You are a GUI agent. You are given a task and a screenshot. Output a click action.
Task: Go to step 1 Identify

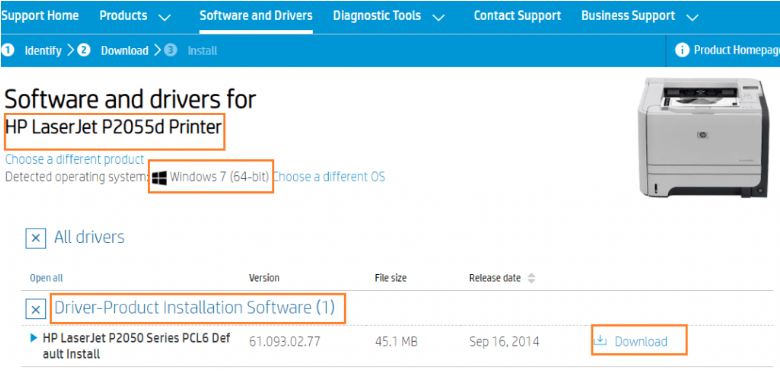pyautogui.click(x=43, y=51)
